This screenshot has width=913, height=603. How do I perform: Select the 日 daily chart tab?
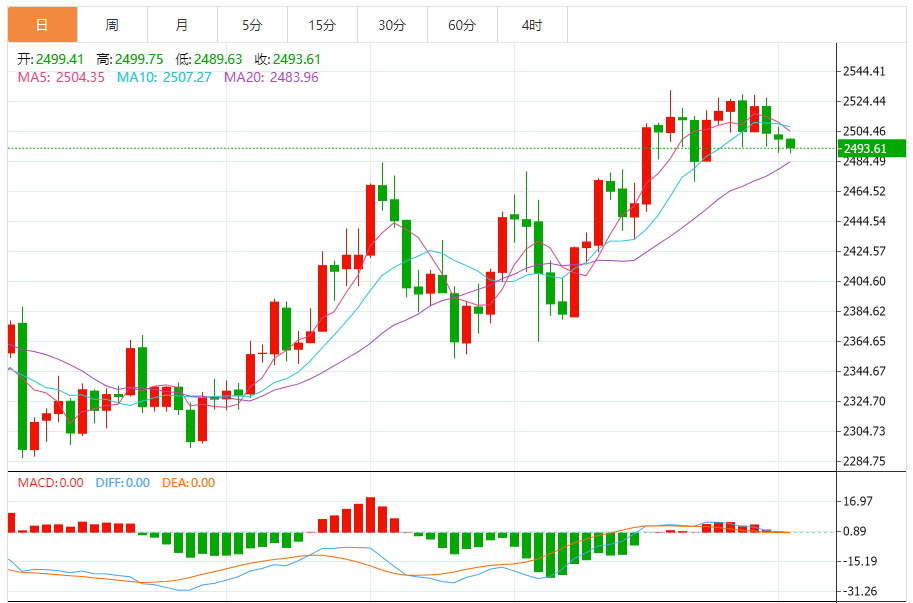pos(43,25)
